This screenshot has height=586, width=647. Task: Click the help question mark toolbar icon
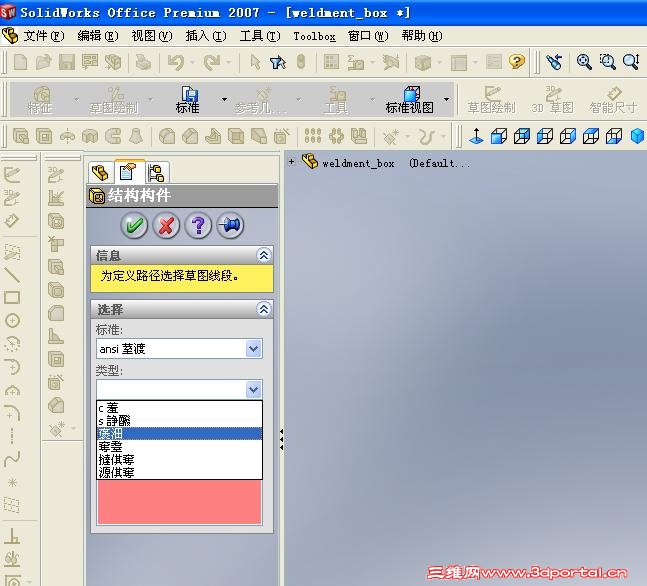pos(517,62)
